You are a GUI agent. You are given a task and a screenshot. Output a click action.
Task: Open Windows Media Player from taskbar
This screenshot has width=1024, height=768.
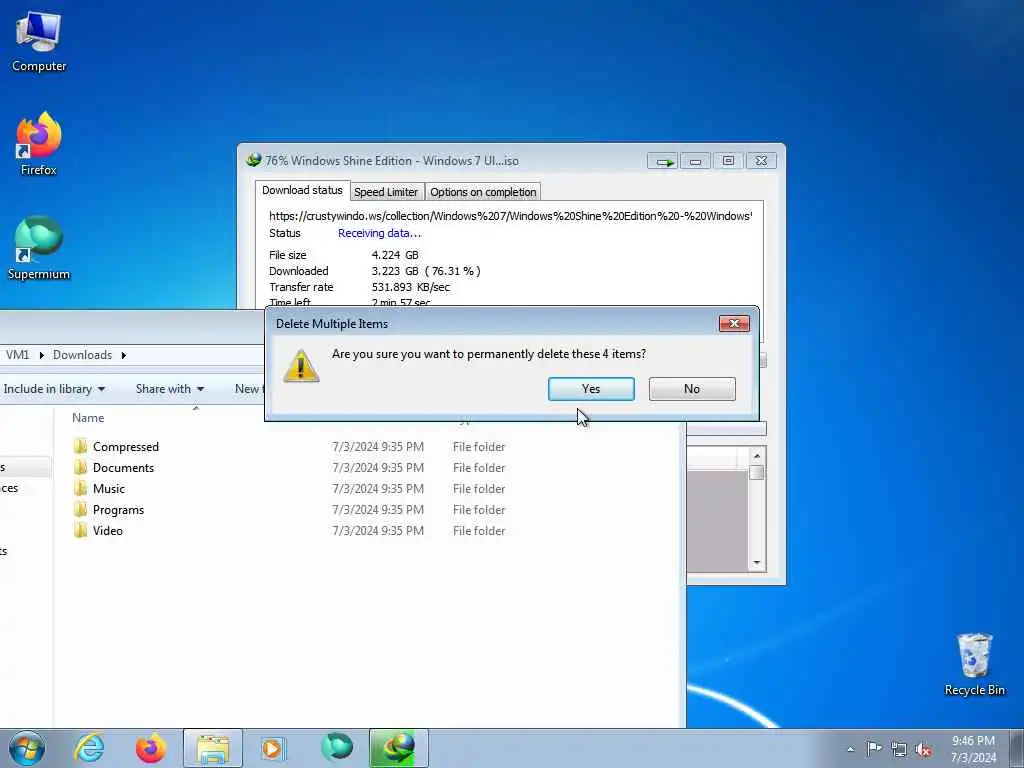pos(272,748)
